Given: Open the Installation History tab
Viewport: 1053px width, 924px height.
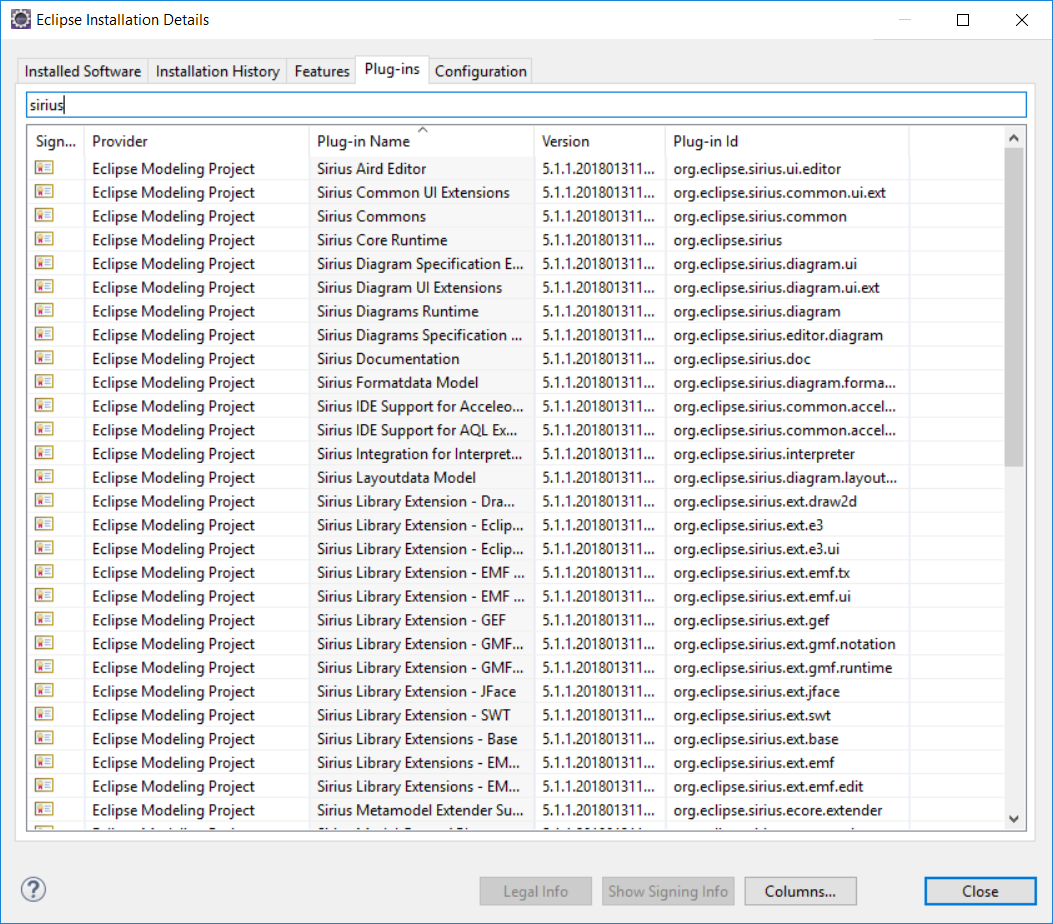Looking at the screenshot, I should (218, 71).
